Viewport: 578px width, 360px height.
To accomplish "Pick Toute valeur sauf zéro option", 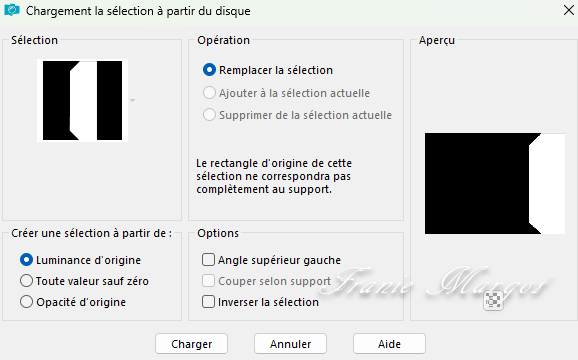I will (84, 281).
